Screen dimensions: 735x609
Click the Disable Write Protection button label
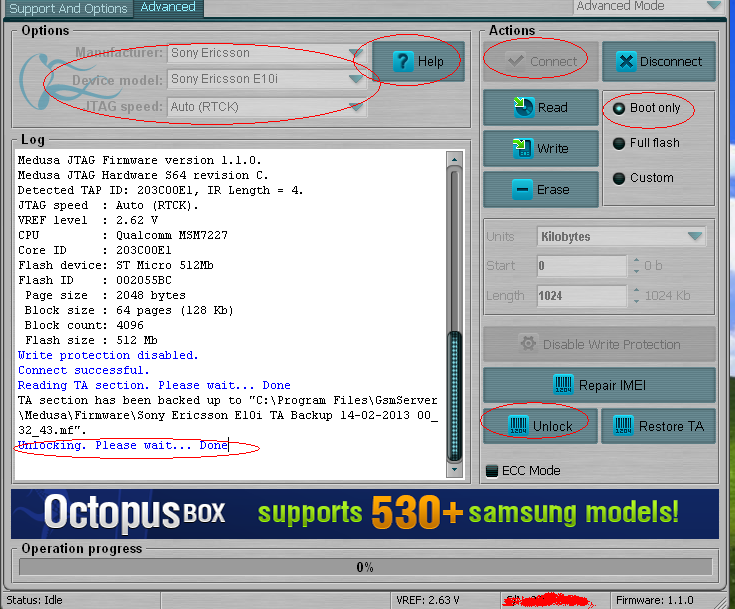click(x=611, y=345)
